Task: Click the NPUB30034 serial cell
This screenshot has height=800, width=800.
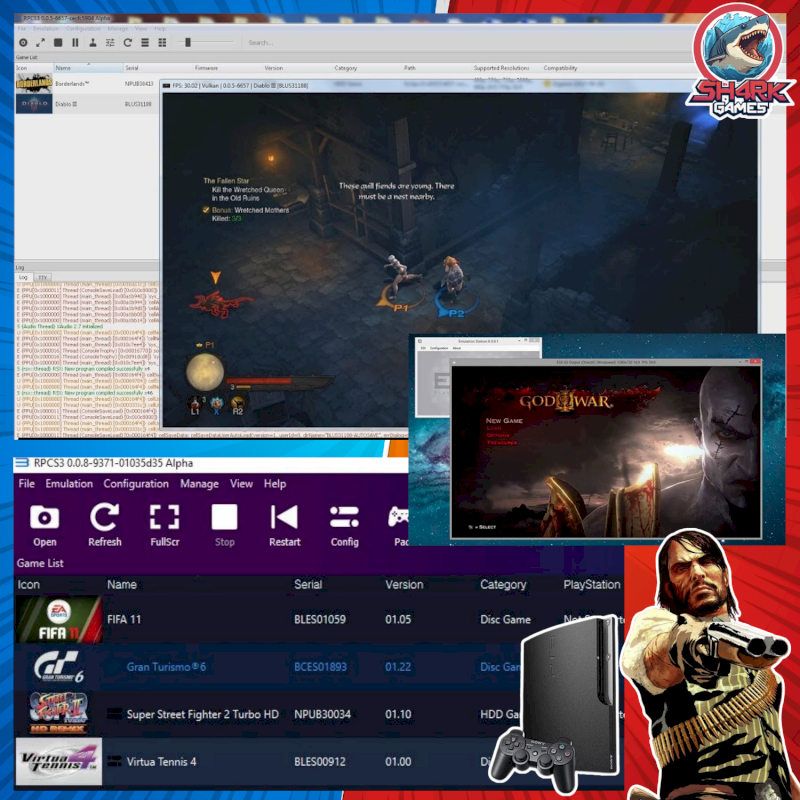Action: 322,714
